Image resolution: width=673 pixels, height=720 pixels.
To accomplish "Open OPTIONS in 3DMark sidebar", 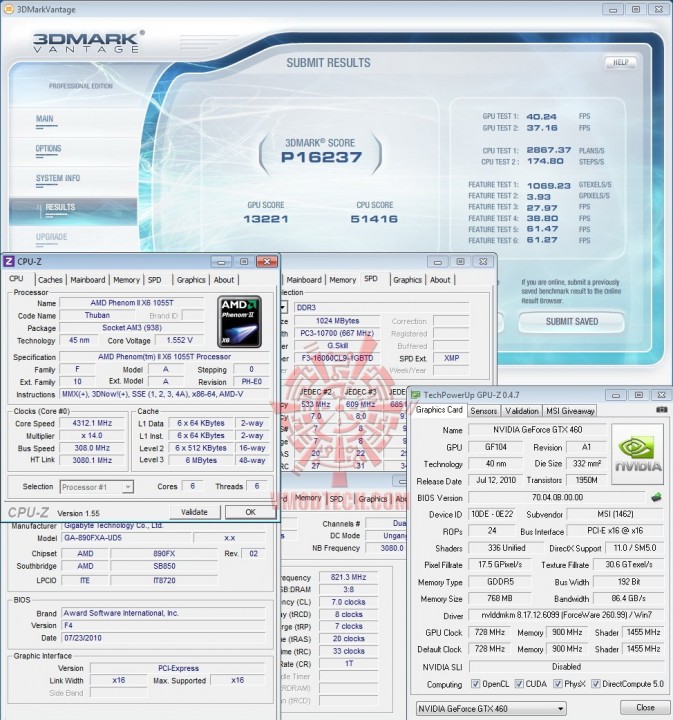I will tap(48, 149).
